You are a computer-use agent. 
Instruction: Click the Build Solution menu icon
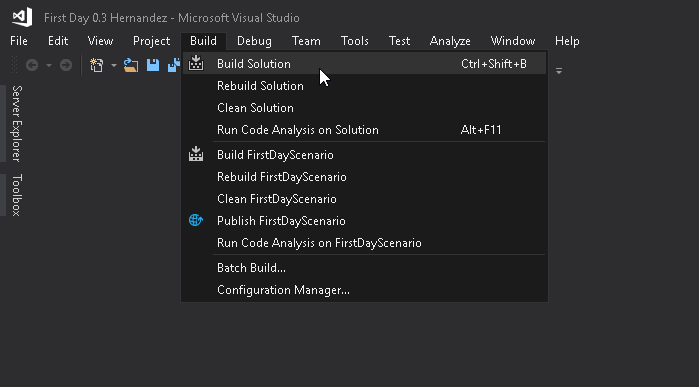[x=196, y=63]
